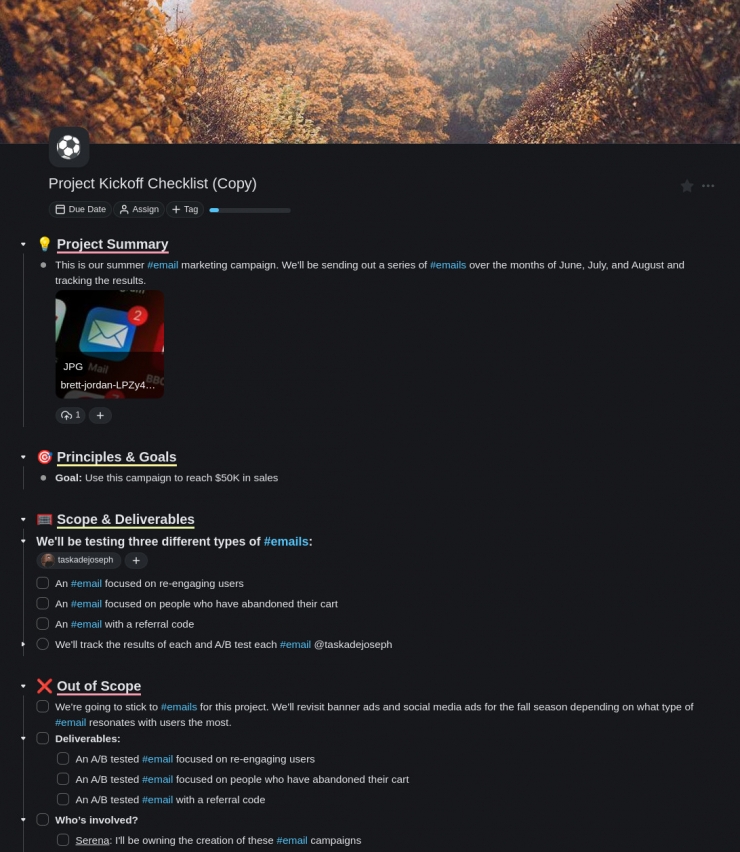Add assignee with plus next to taskadejoseph
The width and height of the screenshot is (740, 852).
[136, 560]
